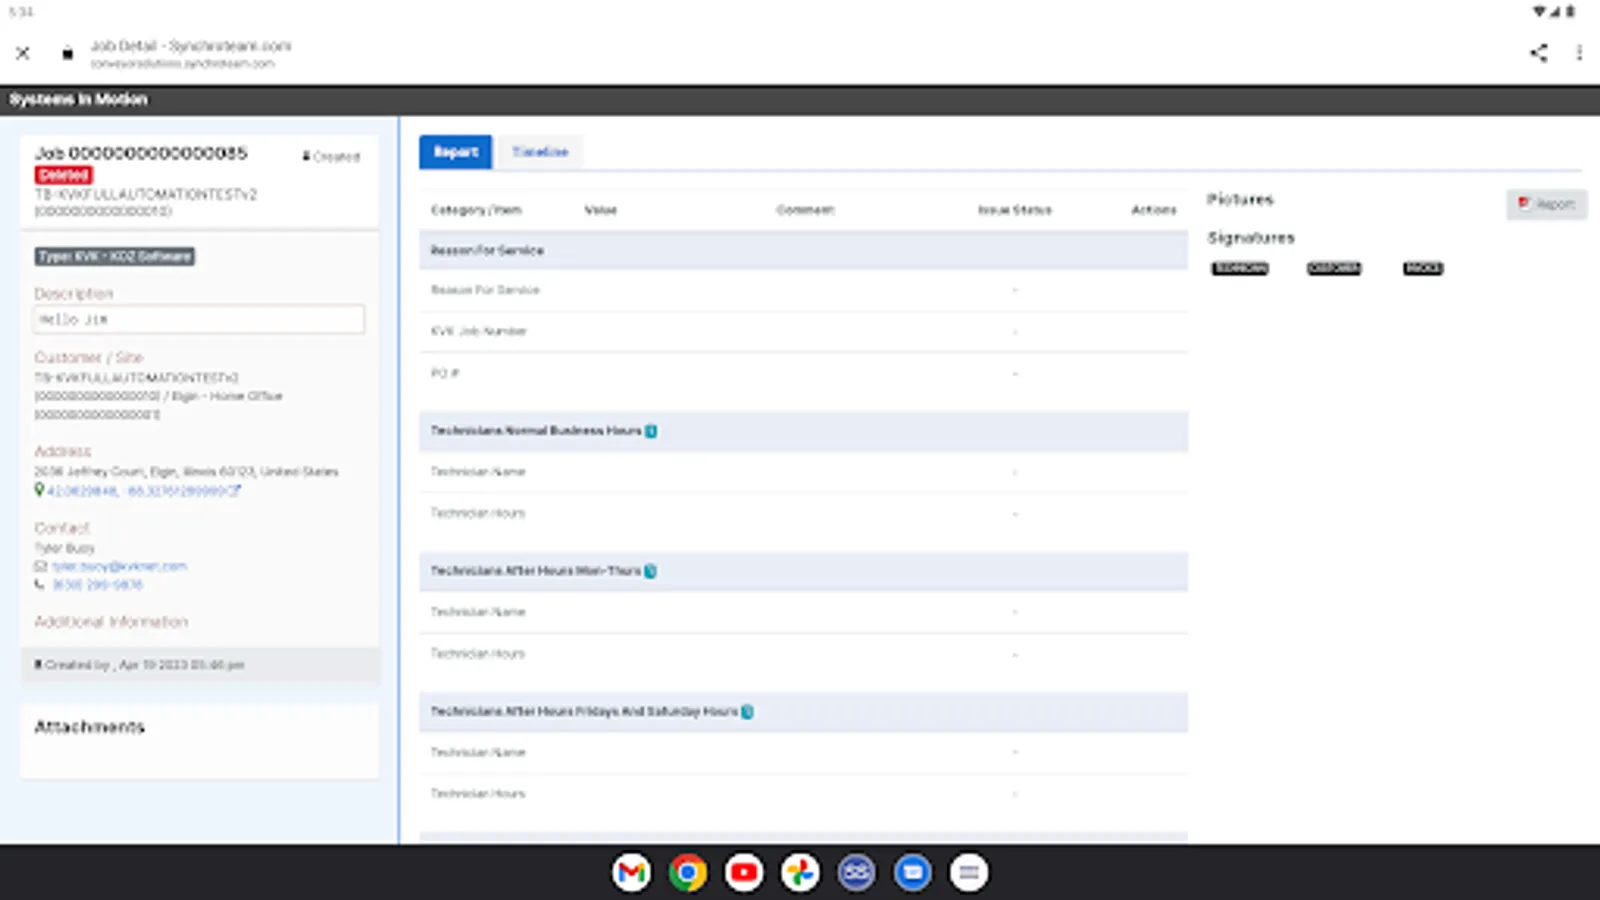Image resolution: width=1600 pixels, height=900 pixels.
Task: Click the last signature badge under Signatures
Action: coord(1423,268)
